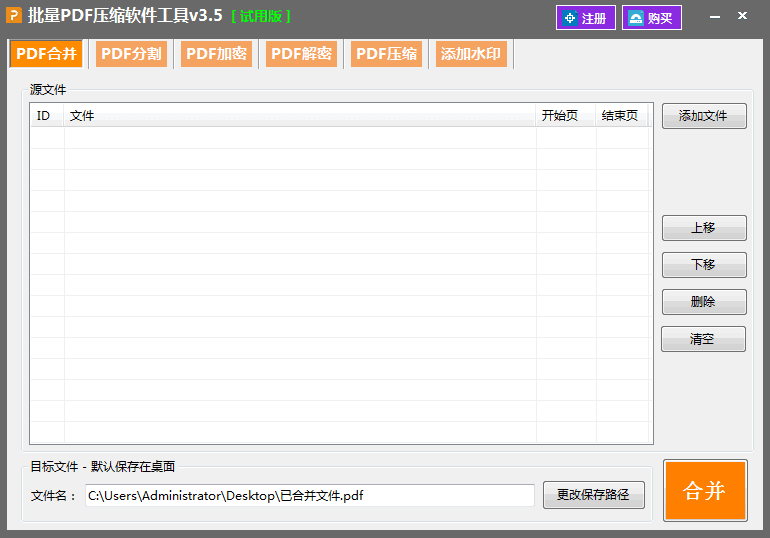Click the 删除 (delete) button
The width and height of the screenshot is (770, 538).
click(704, 302)
